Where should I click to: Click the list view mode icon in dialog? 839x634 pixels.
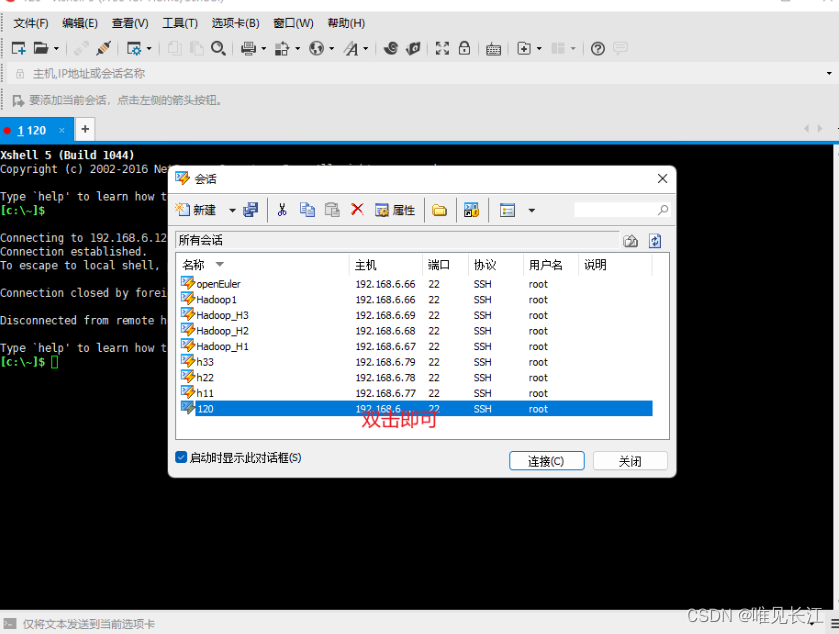[507, 210]
